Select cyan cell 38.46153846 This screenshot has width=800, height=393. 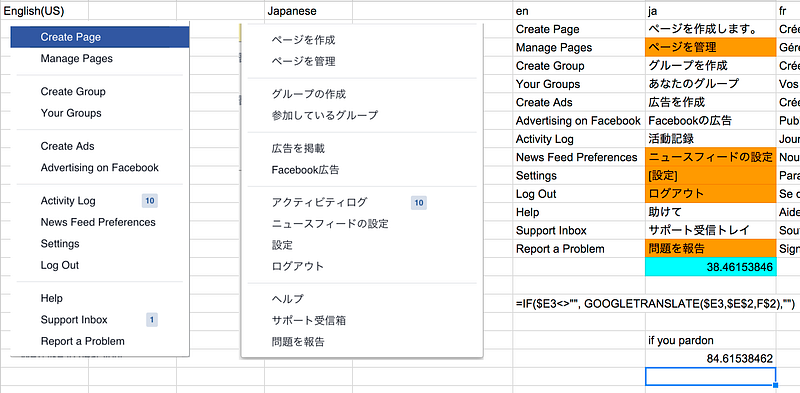[711, 267]
